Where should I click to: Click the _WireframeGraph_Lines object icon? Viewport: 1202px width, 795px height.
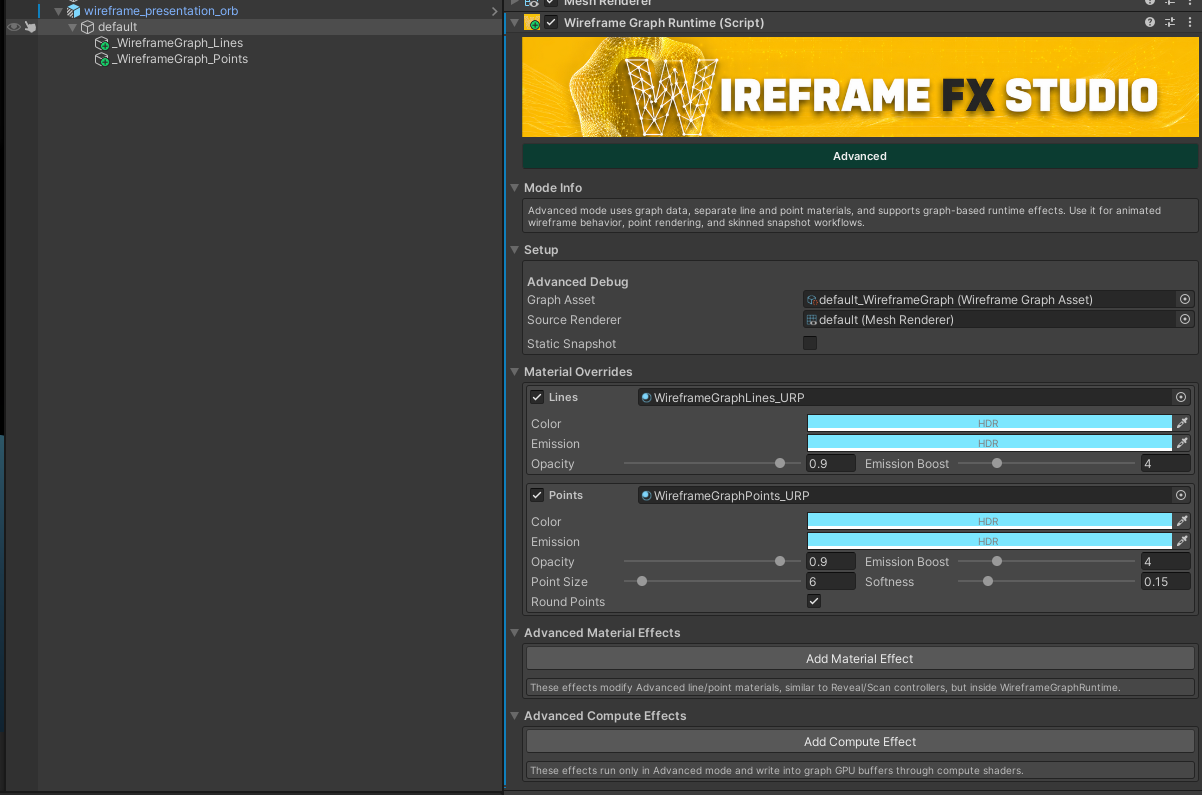pyautogui.click(x=101, y=43)
